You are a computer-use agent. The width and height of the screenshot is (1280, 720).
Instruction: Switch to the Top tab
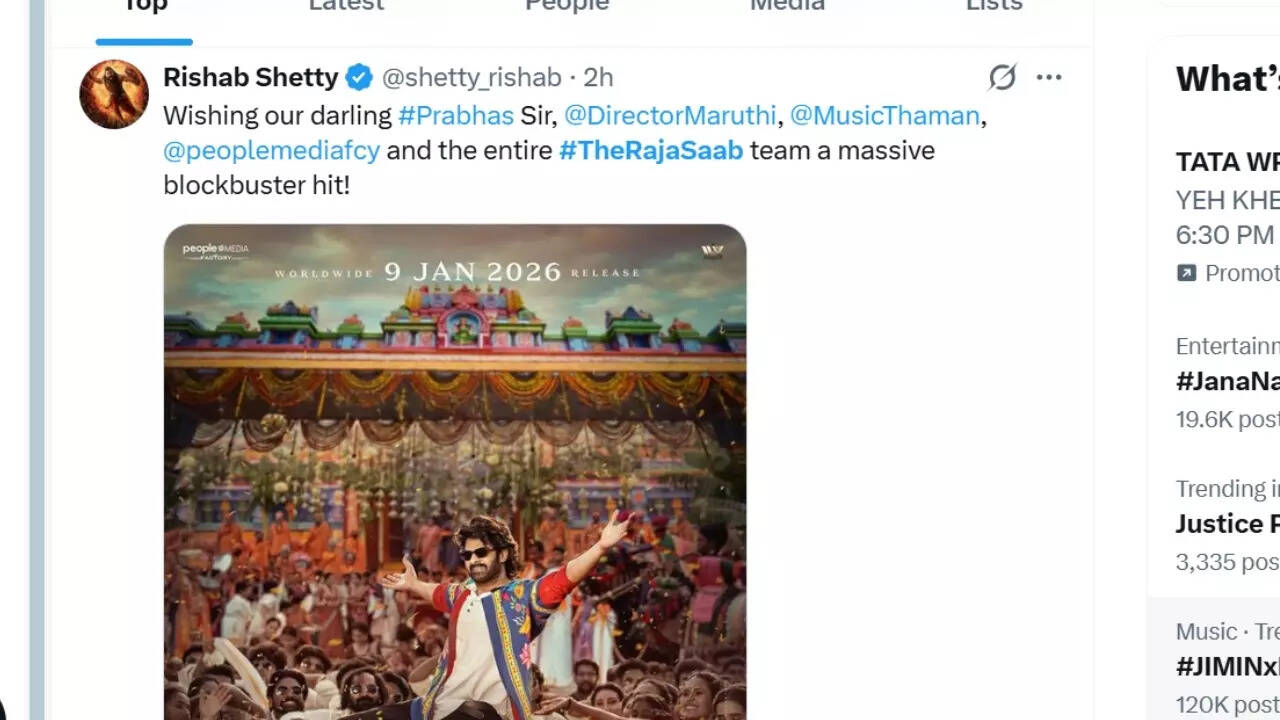click(x=144, y=6)
